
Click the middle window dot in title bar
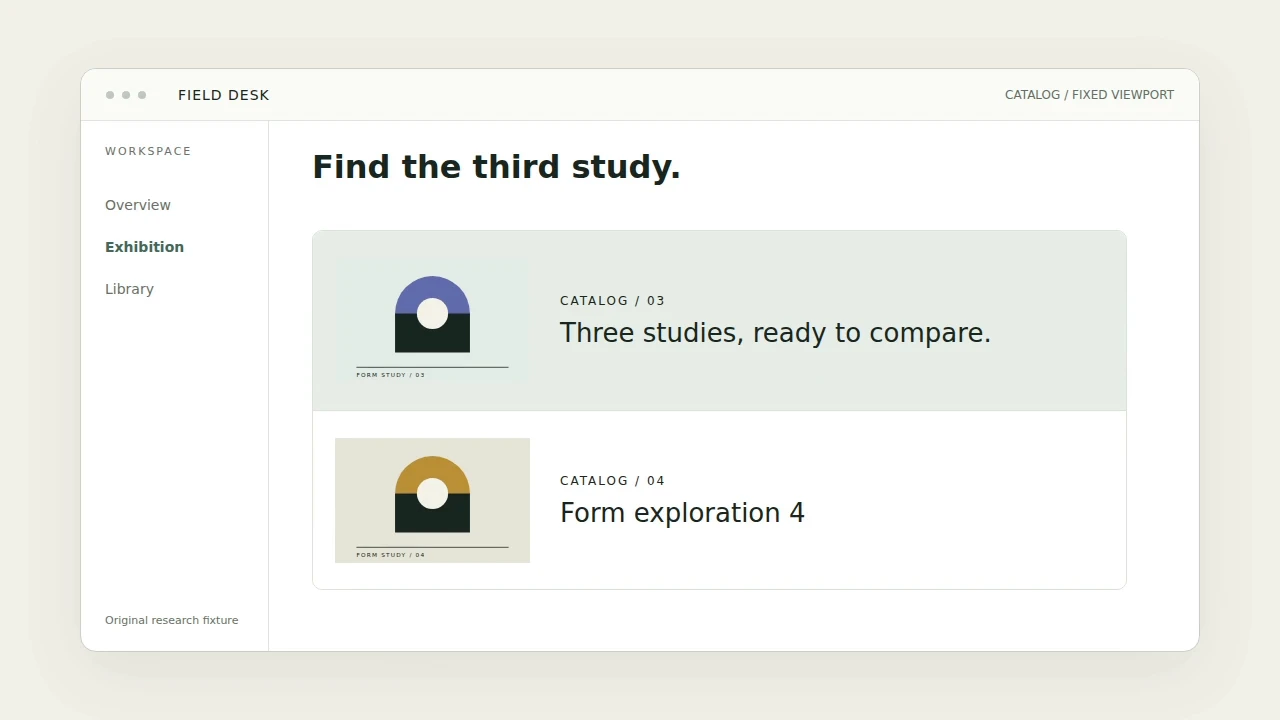click(126, 95)
